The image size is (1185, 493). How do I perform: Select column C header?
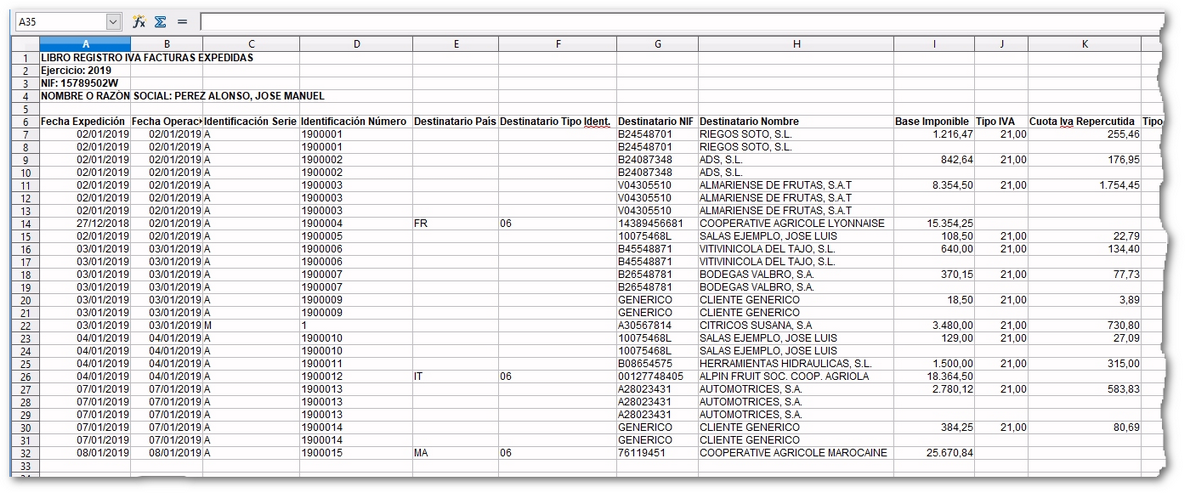coord(251,45)
